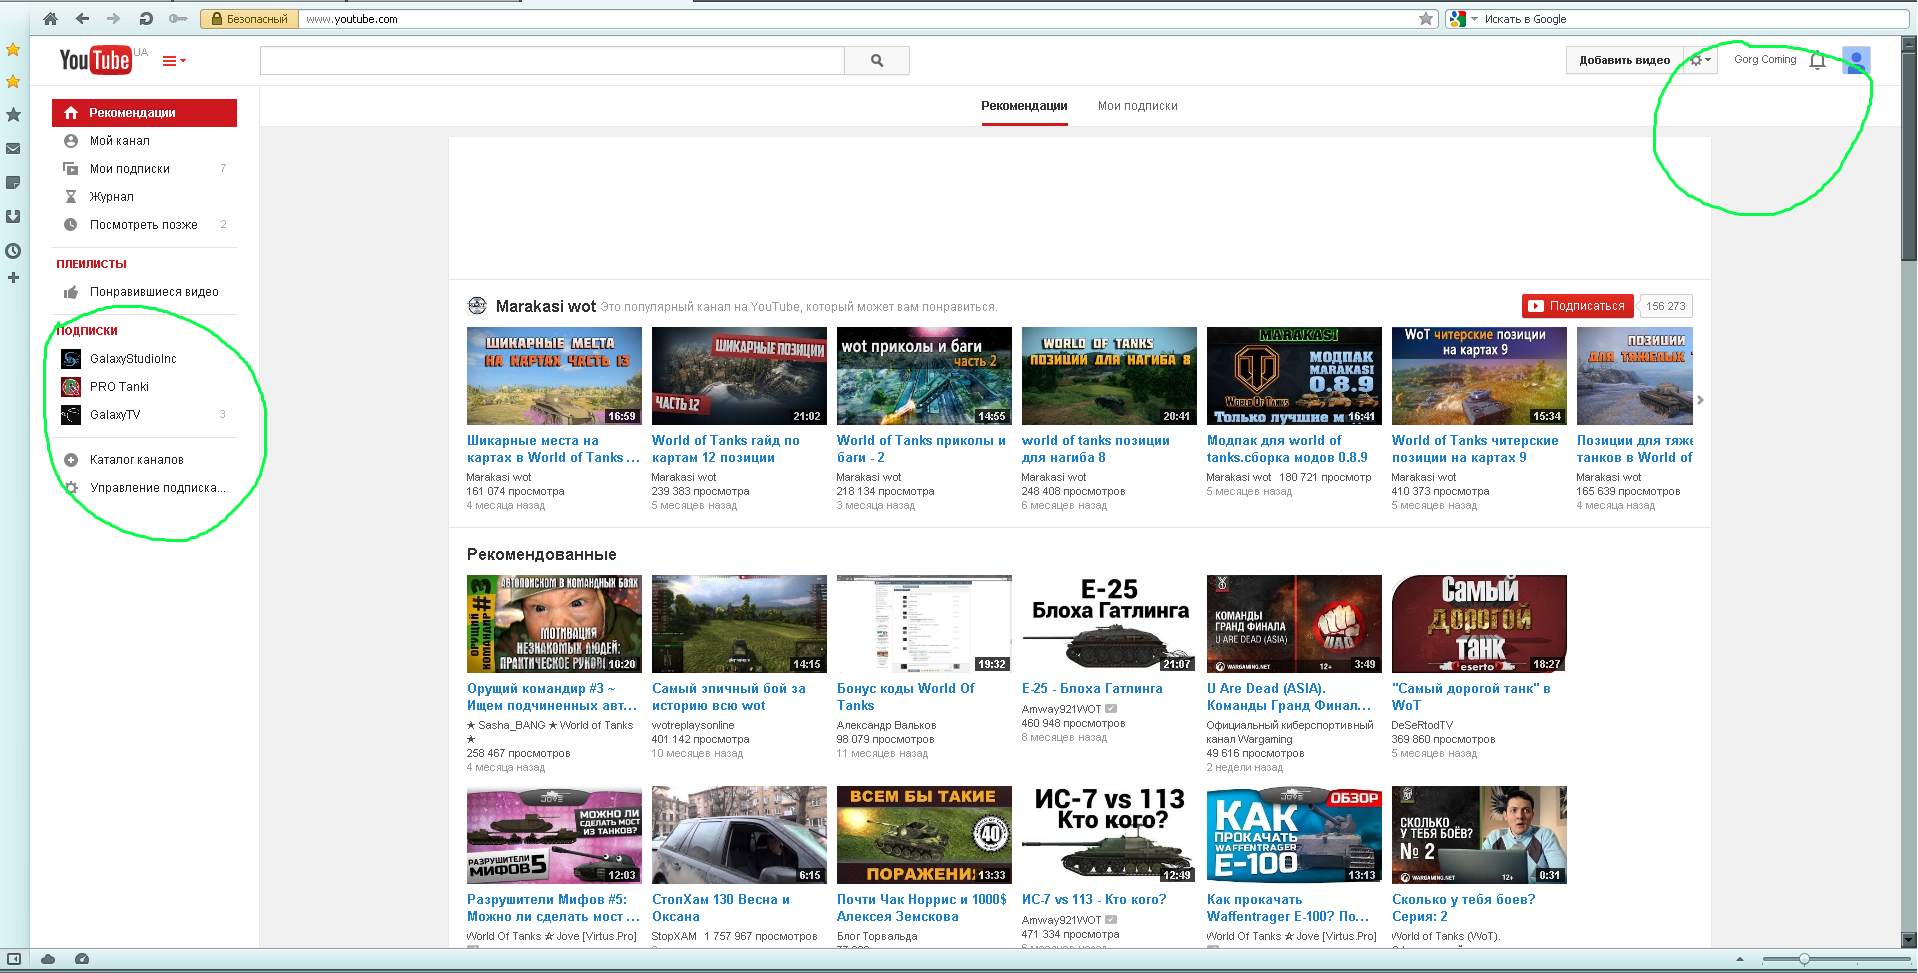Open the Marakasi wot channel title
Screen dimensions: 1918x973
545,306
